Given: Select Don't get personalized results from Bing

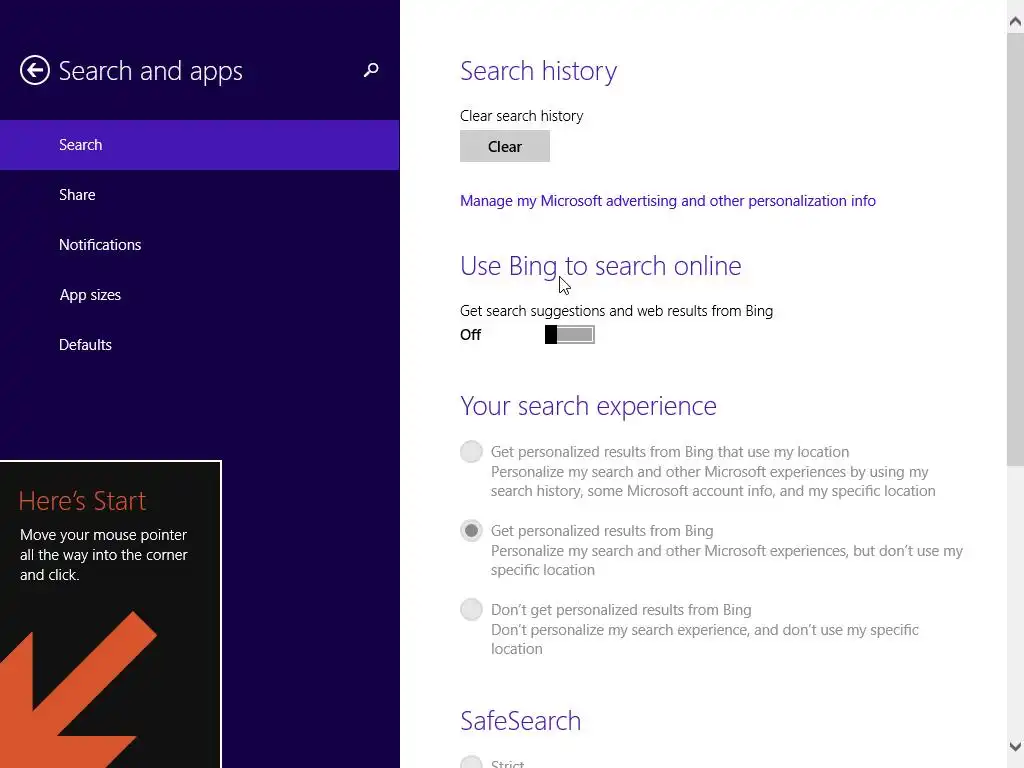Looking at the screenshot, I should click(x=471, y=609).
